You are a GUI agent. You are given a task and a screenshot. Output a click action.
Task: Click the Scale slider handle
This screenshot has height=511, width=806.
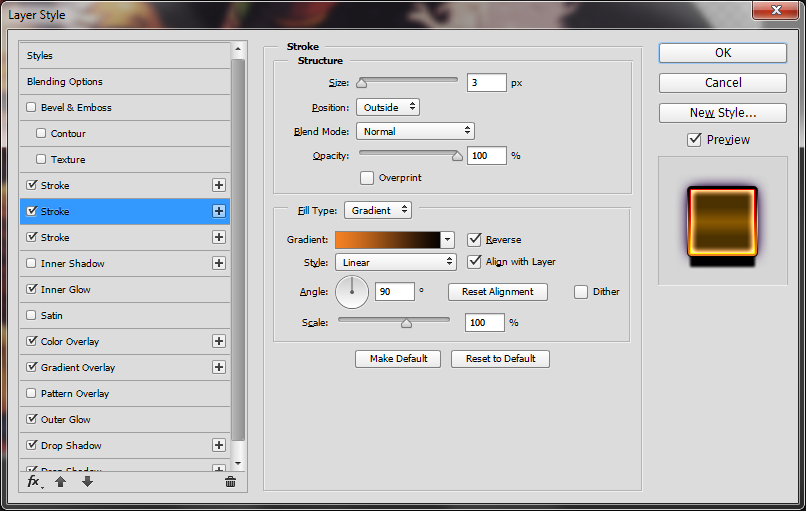pyautogui.click(x=406, y=322)
